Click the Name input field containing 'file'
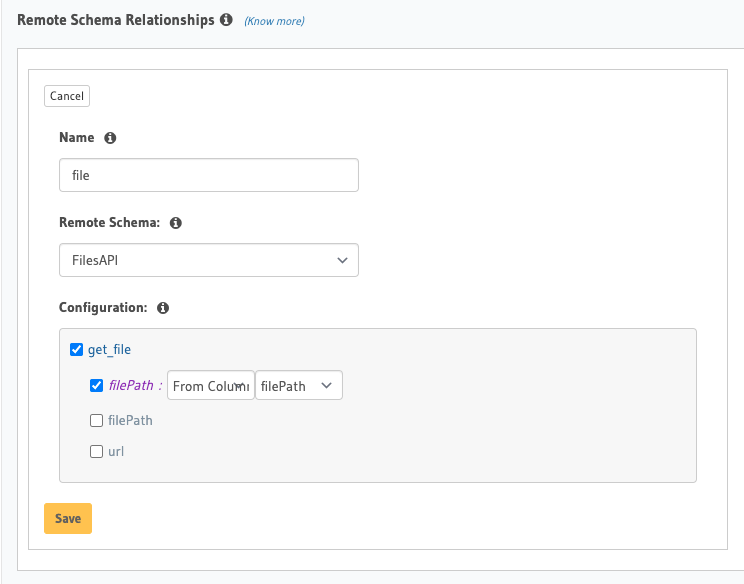The image size is (744, 584). (x=209, y=175)
